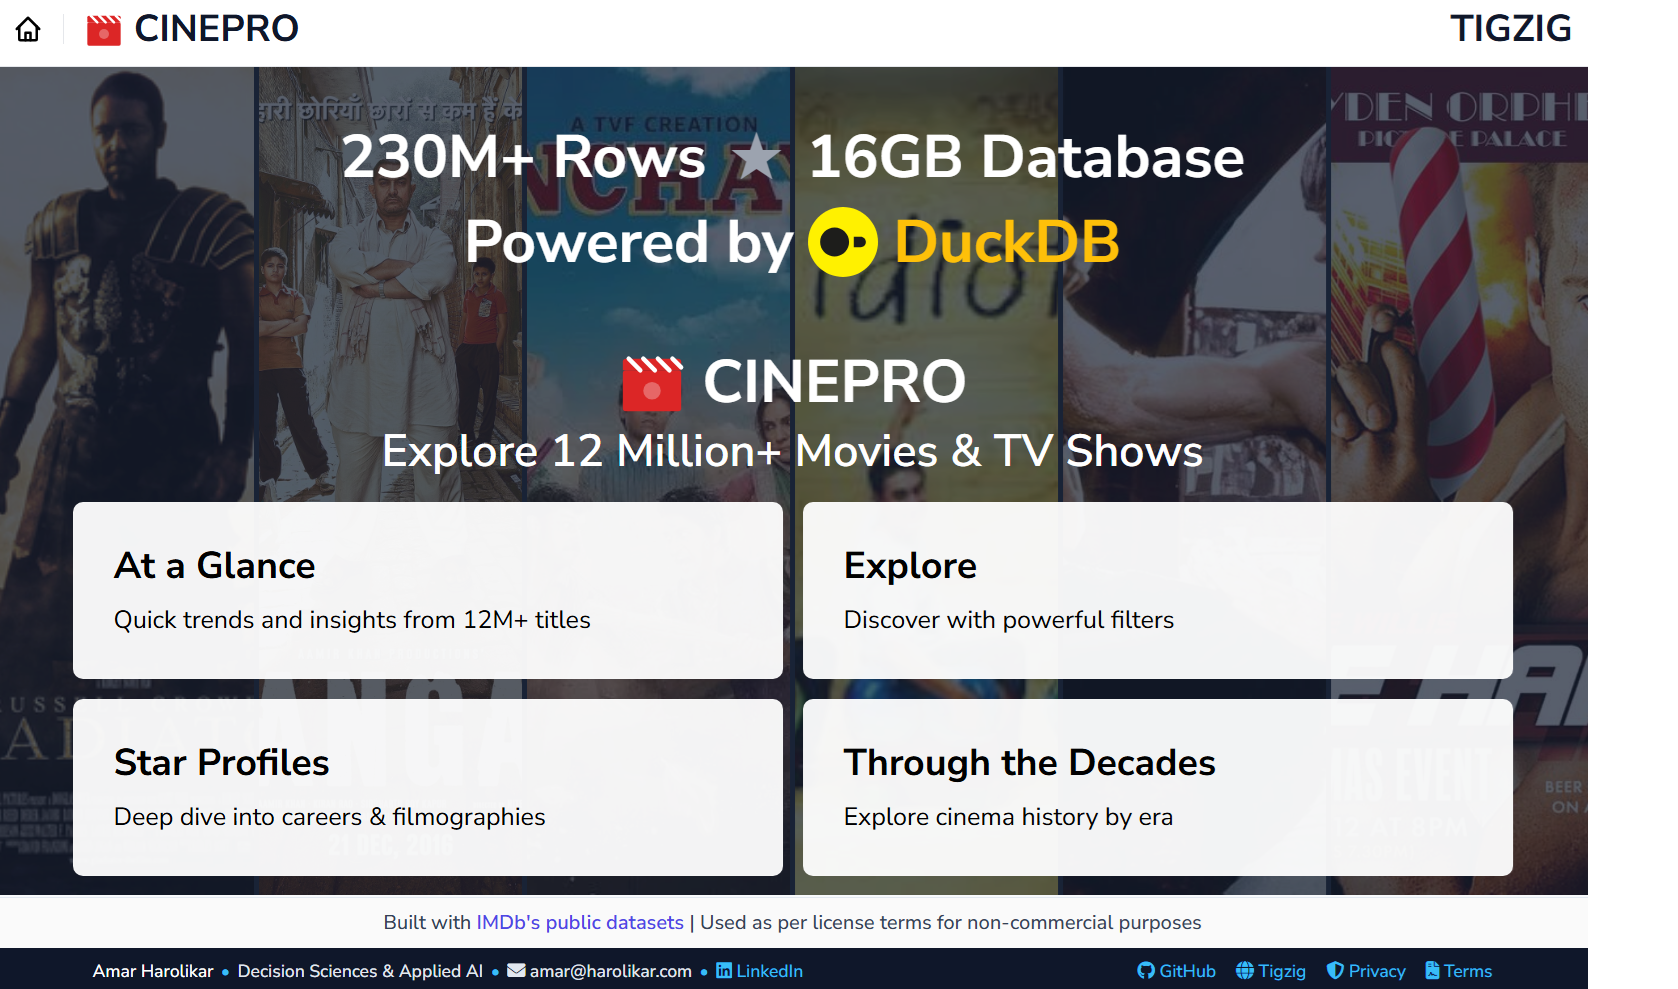Click the Tigzig link in the footer

pyautogui.click(x=1283, y=970)
